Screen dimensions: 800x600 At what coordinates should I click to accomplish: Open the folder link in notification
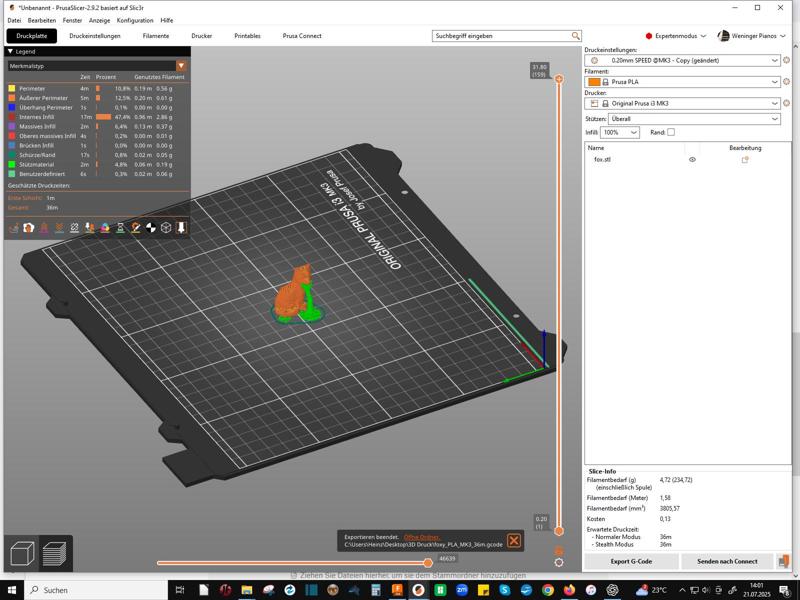tap(421, 537)
